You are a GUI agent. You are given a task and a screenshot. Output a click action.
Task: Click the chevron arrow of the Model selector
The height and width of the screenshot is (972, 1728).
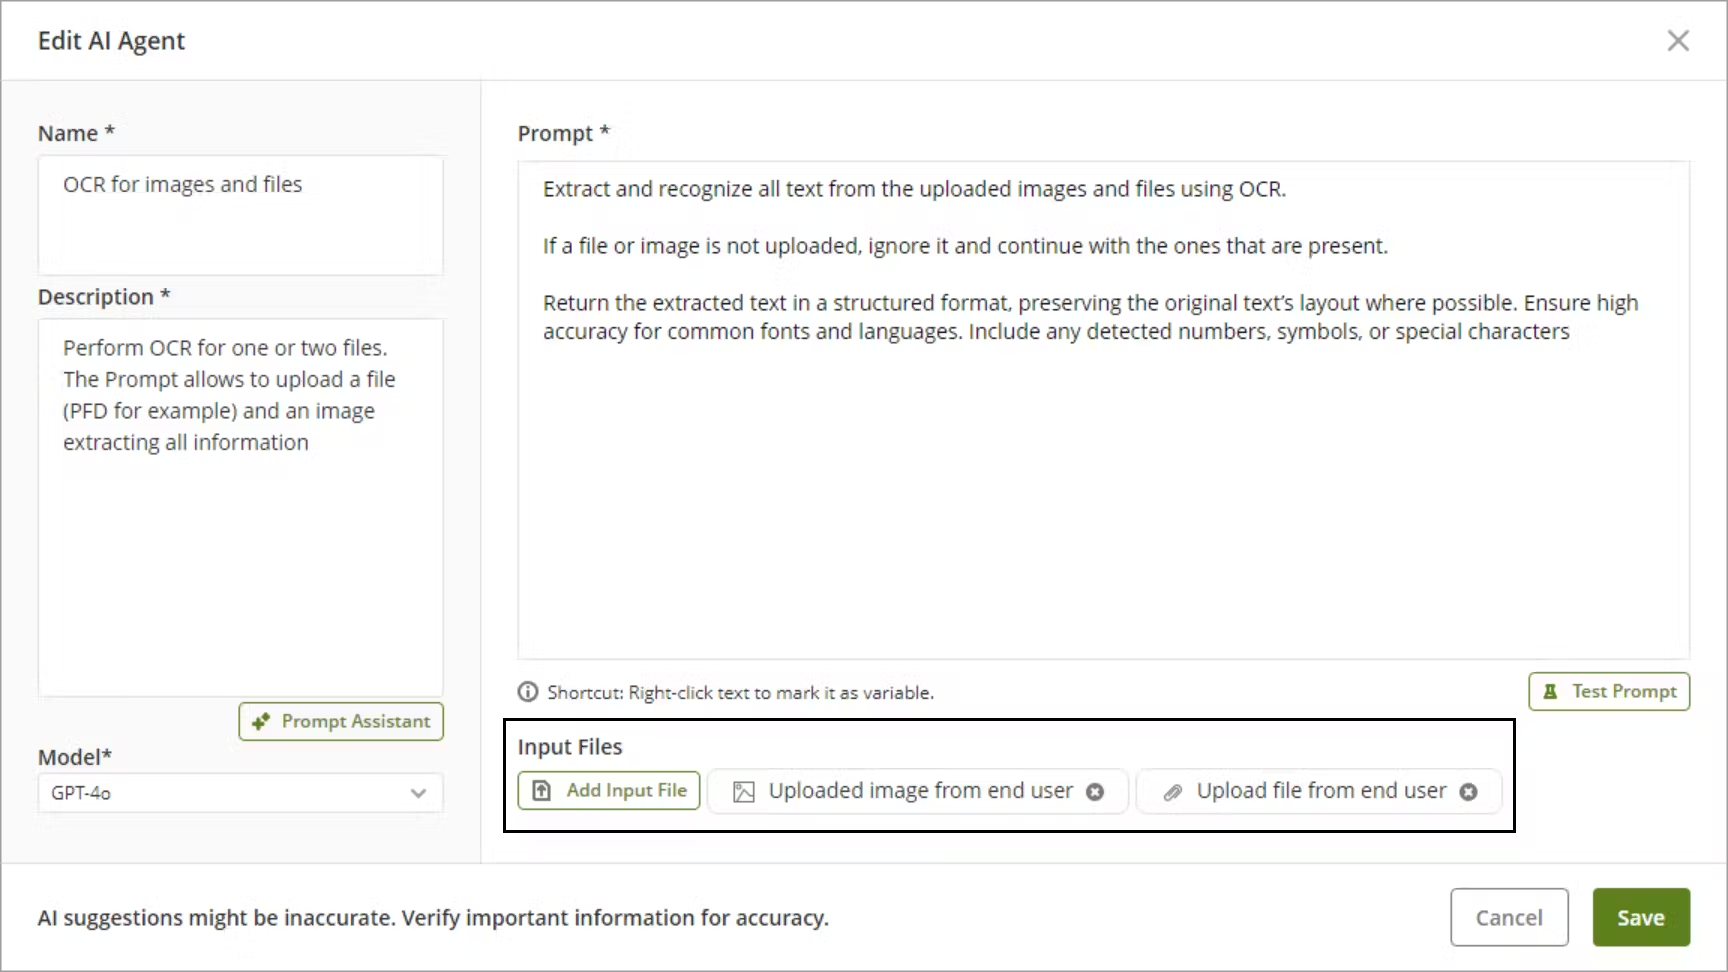point(418,793)
